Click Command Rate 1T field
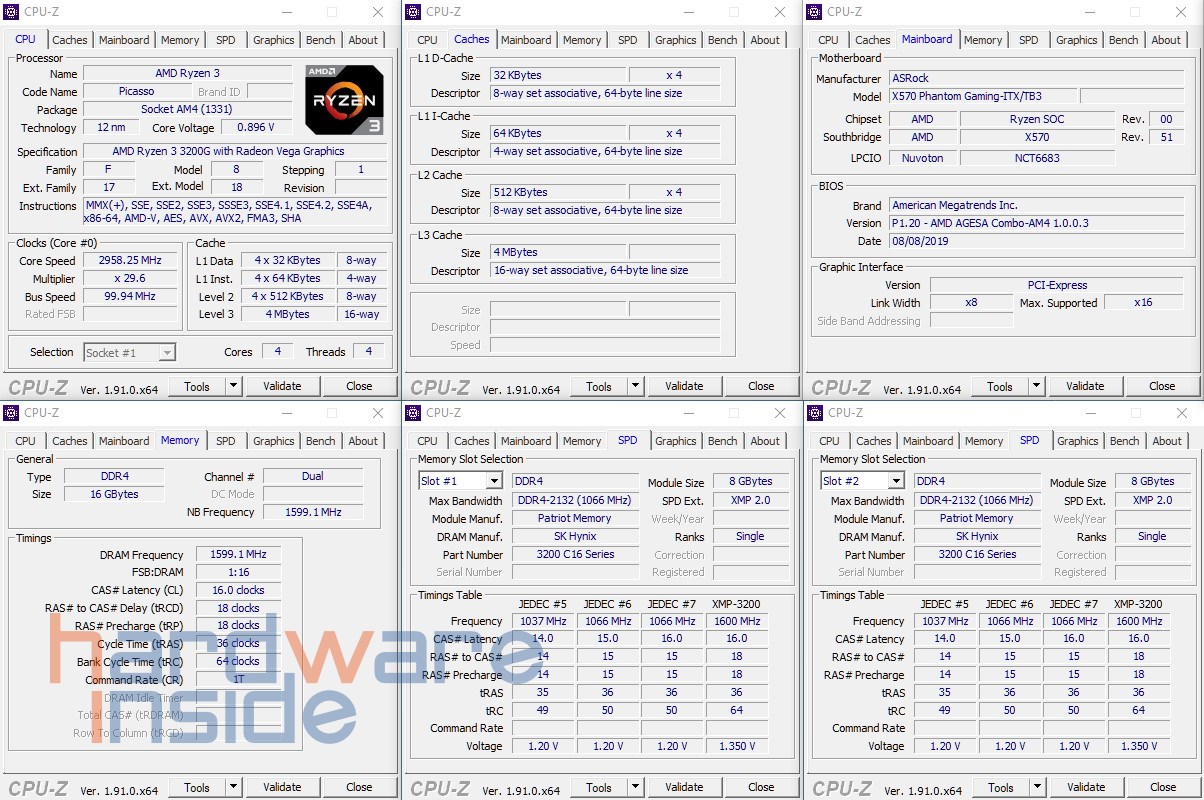 coord(238,680)
